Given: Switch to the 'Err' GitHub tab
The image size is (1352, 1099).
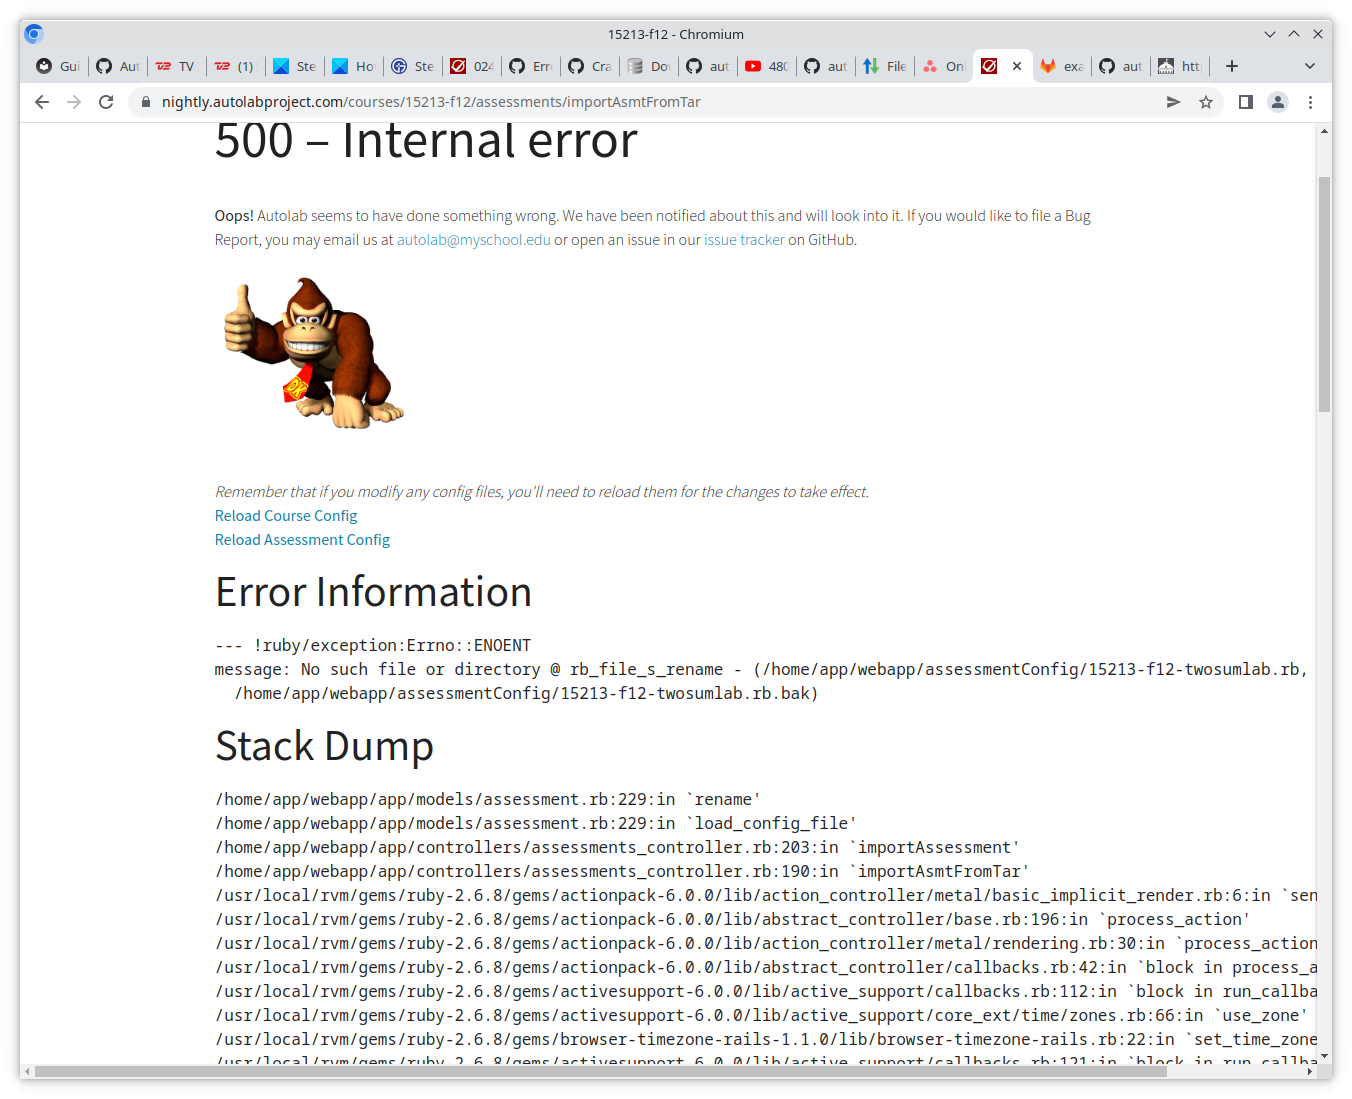Looking at the screenshot, I should click(x=530, y=66).
